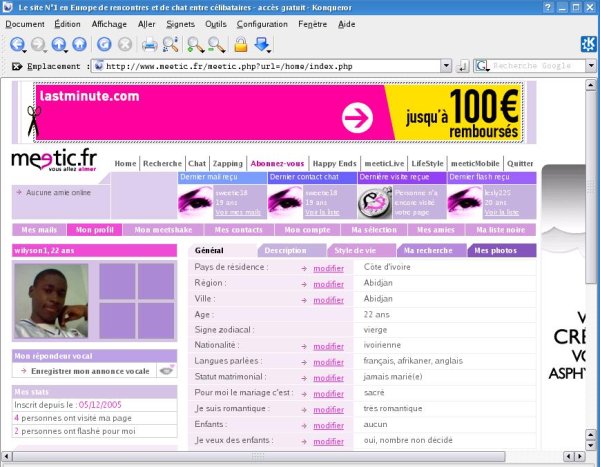This screenshot has width=600, height=467.
Task: Click the vertical scrollbar up arrow
Action: [591, 85]
